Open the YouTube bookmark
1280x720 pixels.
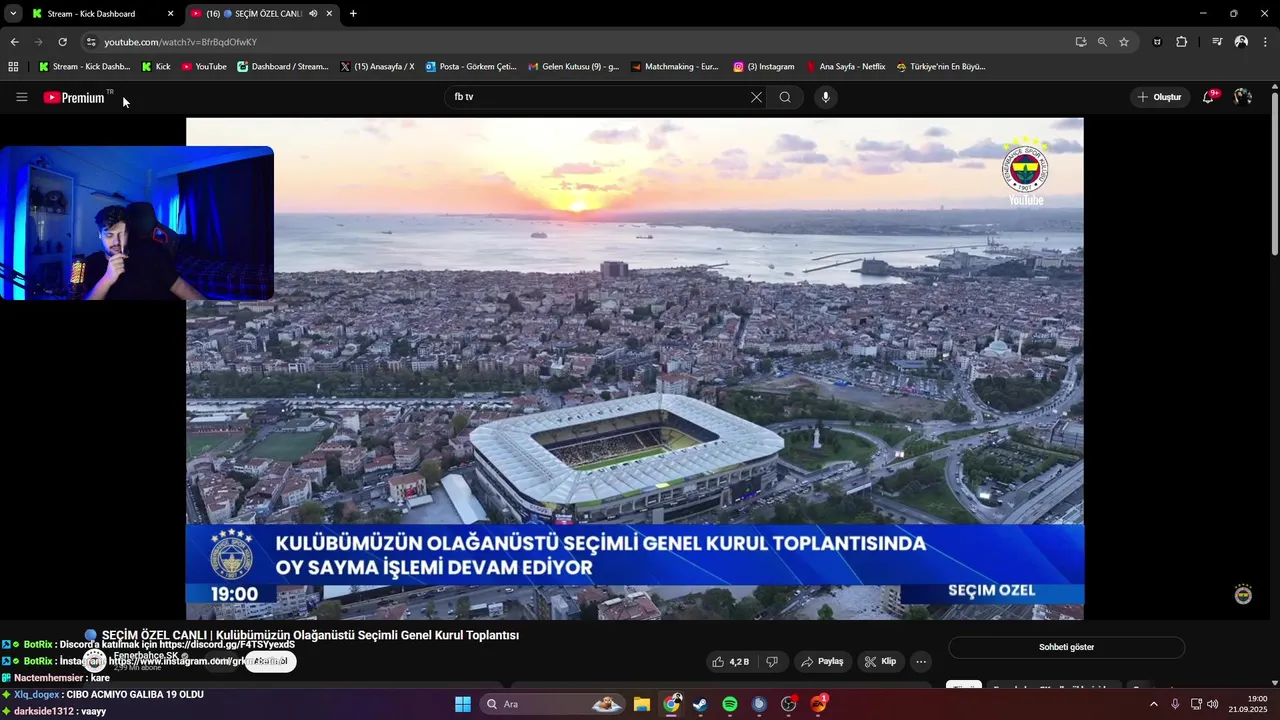point(204,67)
